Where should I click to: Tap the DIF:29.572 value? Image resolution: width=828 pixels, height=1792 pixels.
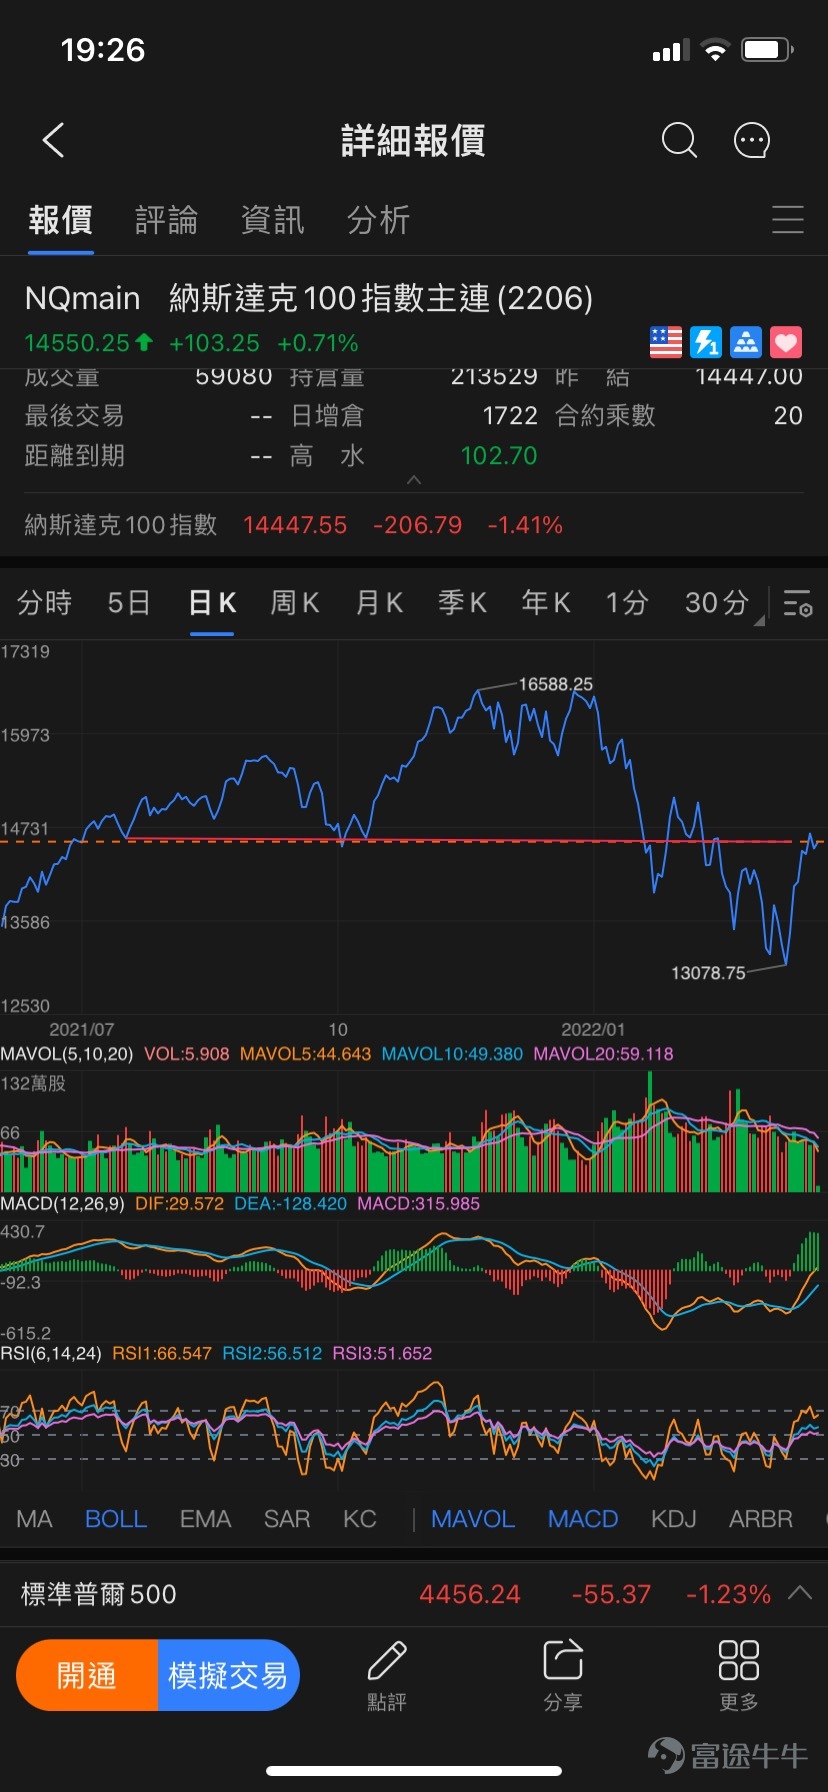tap(180, 1204)
